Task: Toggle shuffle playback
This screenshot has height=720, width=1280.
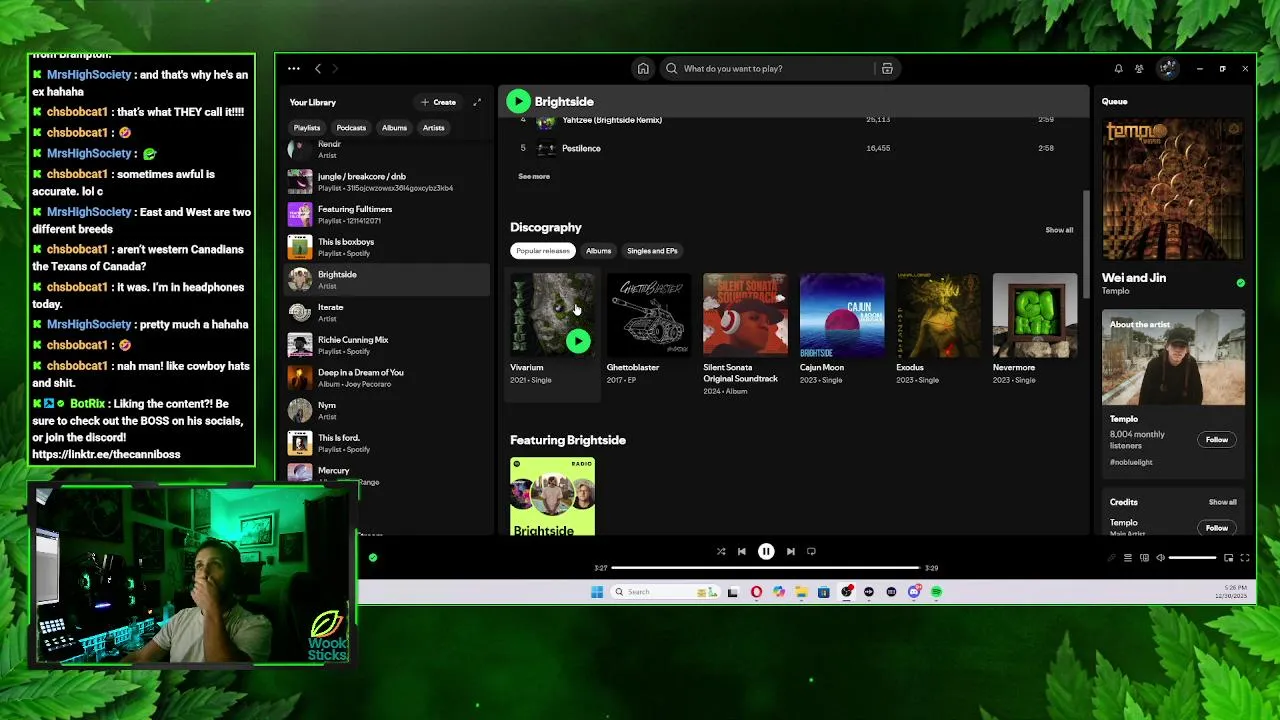Action: (x=721, y=551)
